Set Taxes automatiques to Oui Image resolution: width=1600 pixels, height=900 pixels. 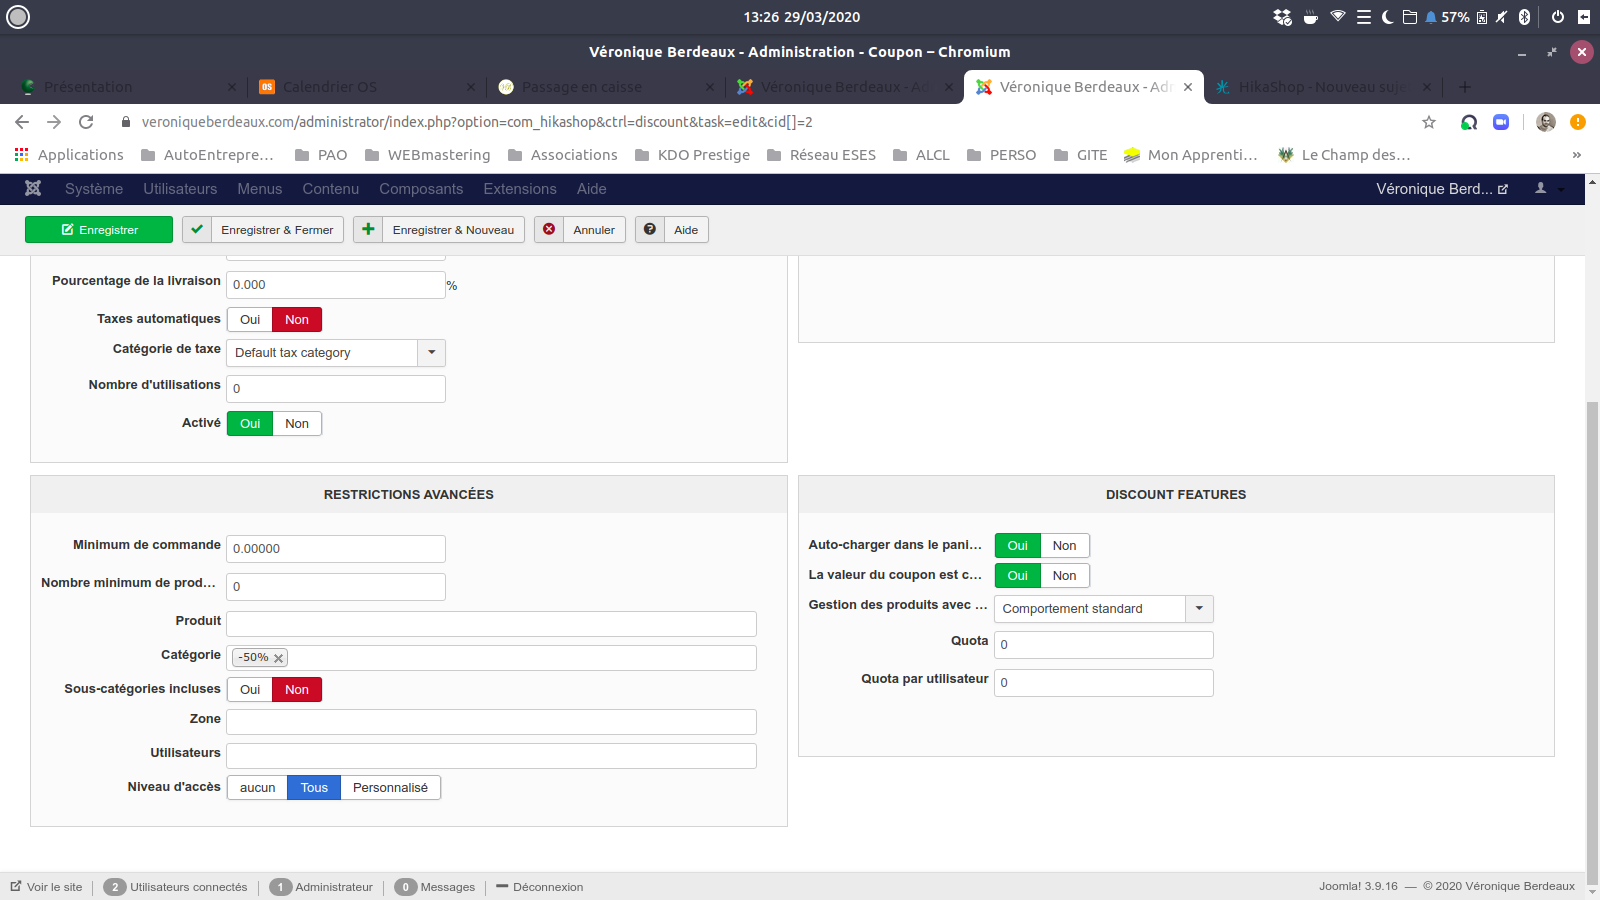[x=250, y=320]
